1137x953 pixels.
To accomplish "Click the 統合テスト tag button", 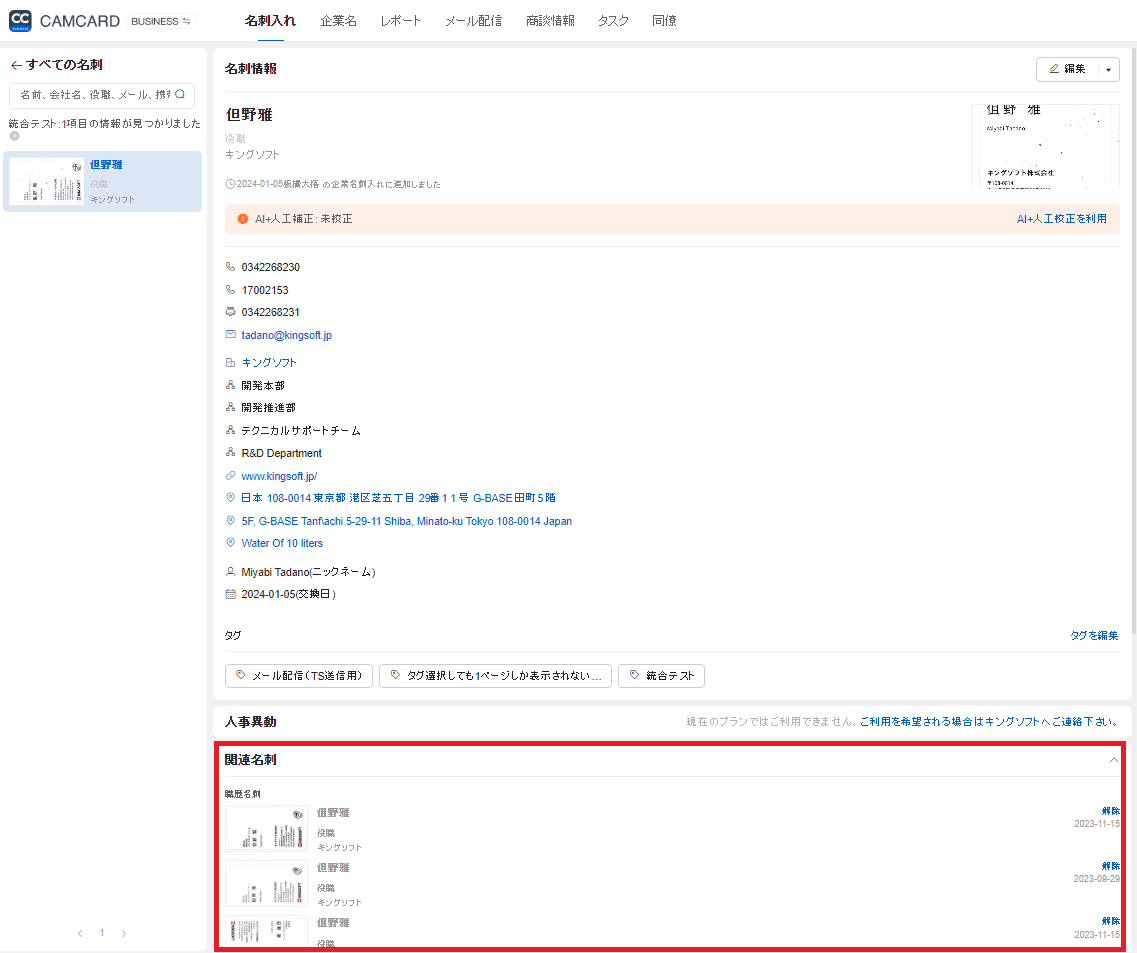I will pyautogui.click(x=661, y=676).
